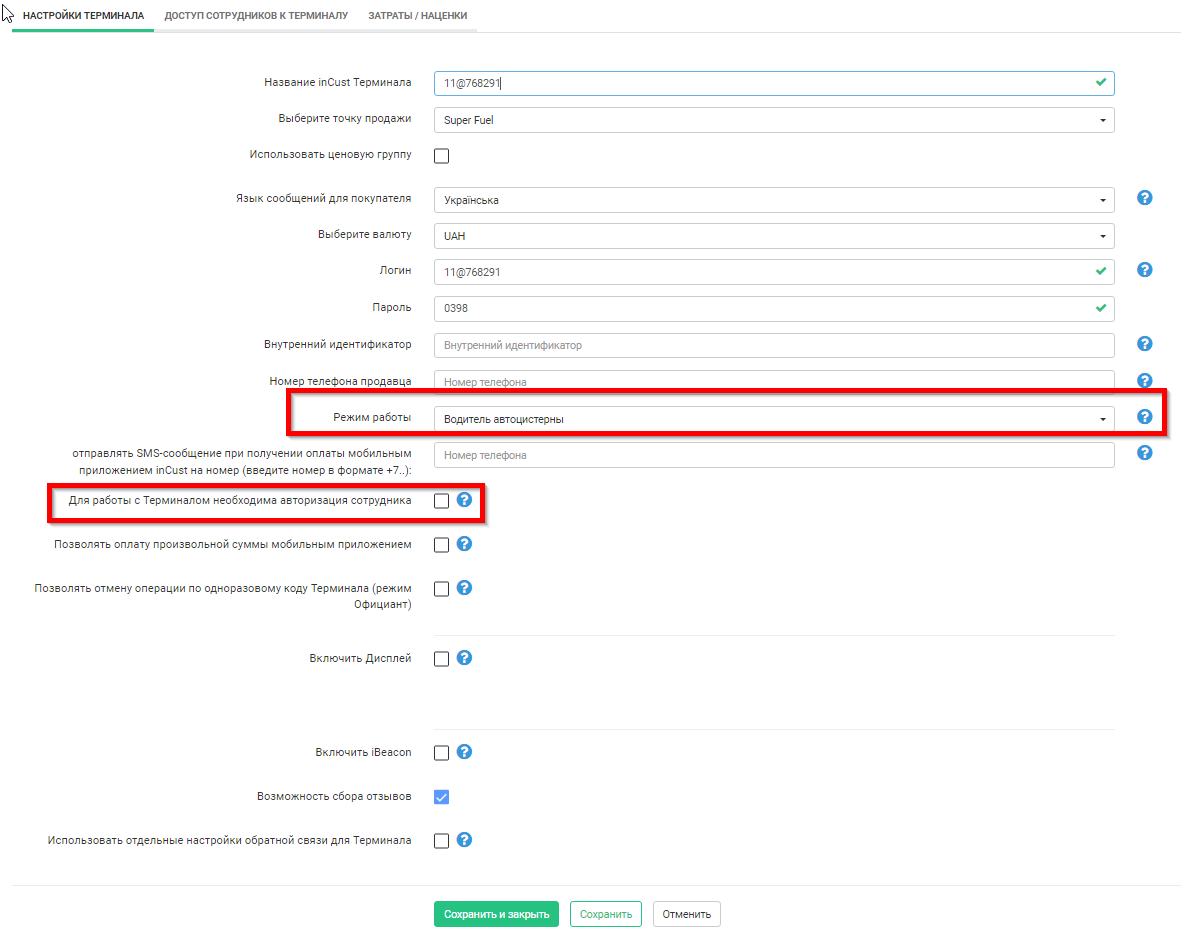Open help for Включить Дисплей option

pyautogui.click(x=464, y=658)
